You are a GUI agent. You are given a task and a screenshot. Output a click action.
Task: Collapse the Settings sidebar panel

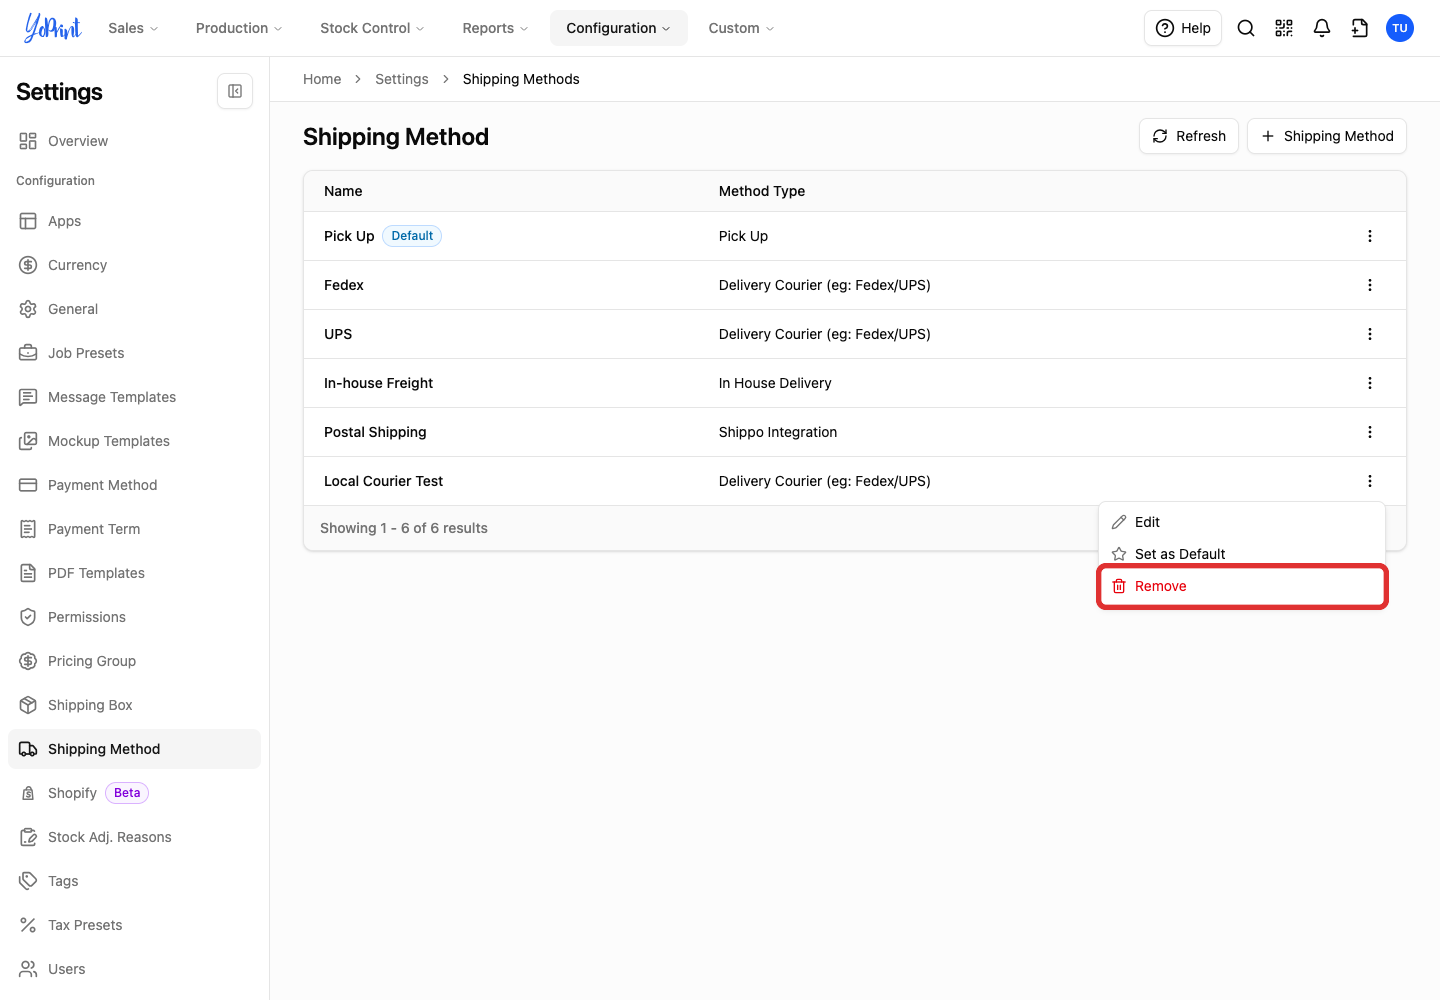(235, 91)
